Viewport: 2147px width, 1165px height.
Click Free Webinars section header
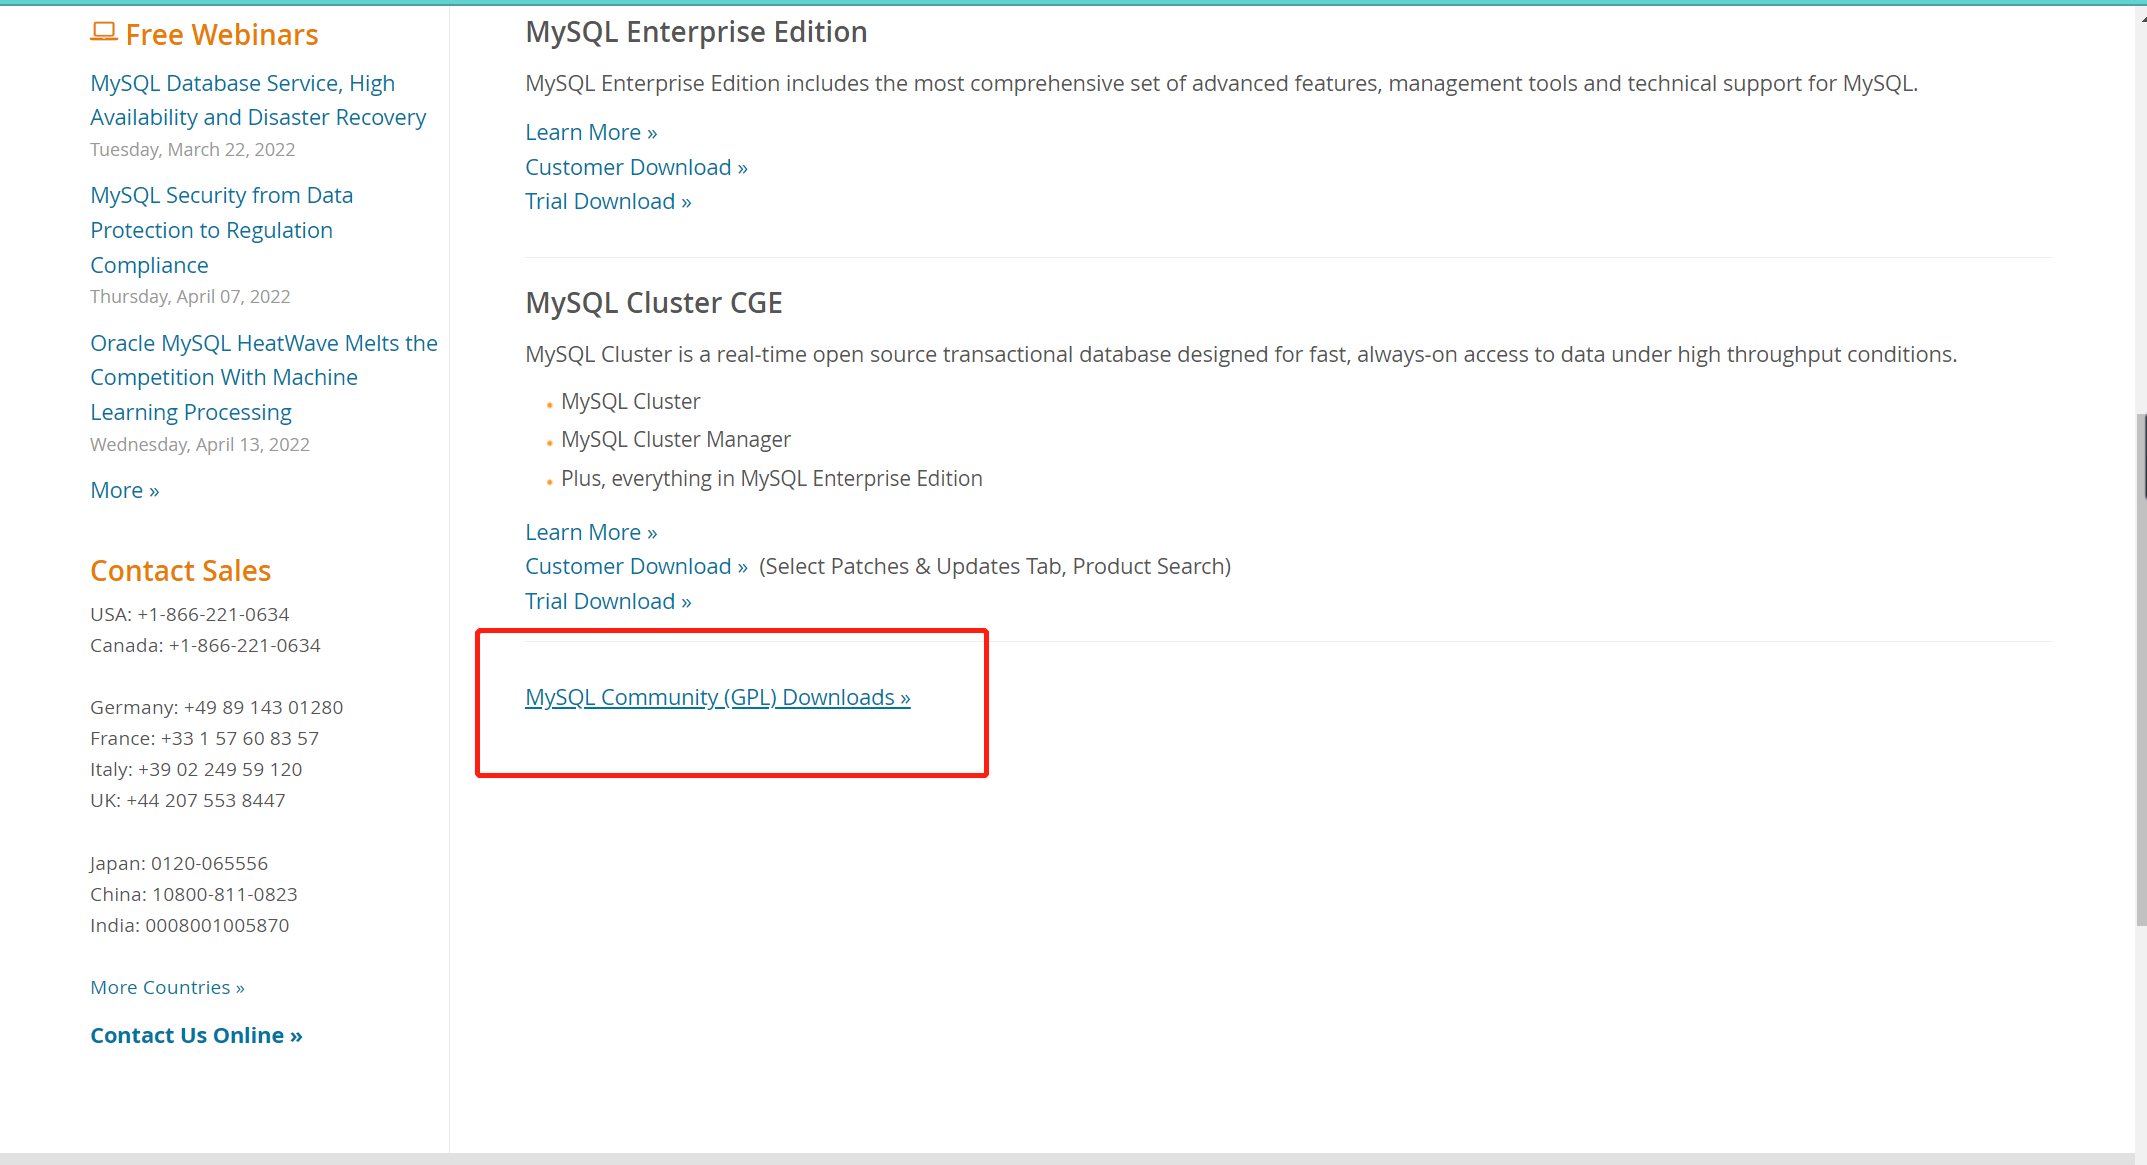point(222,36)
